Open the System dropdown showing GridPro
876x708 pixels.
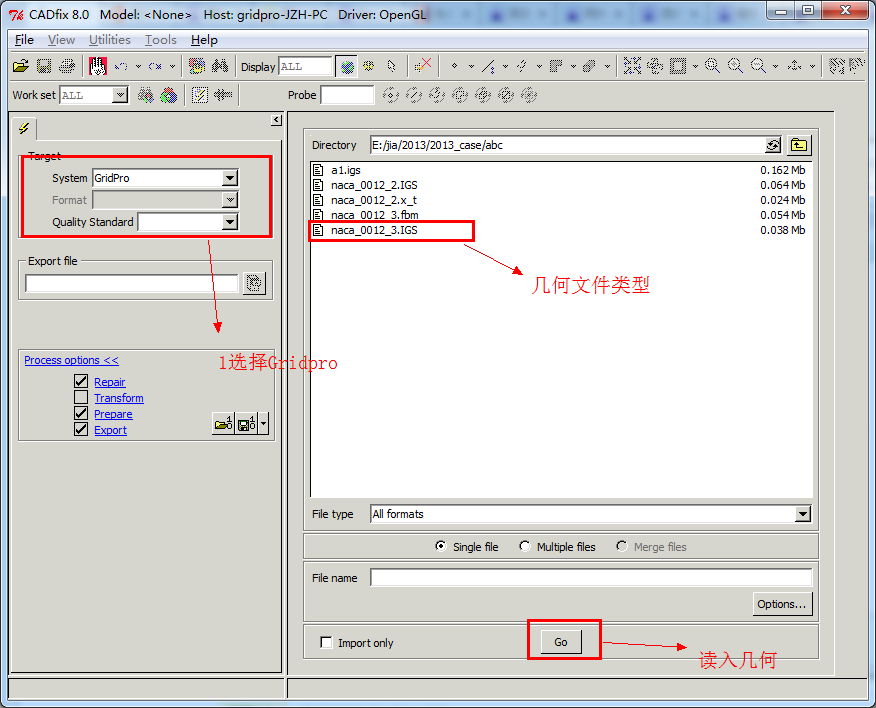pos(230,178)
